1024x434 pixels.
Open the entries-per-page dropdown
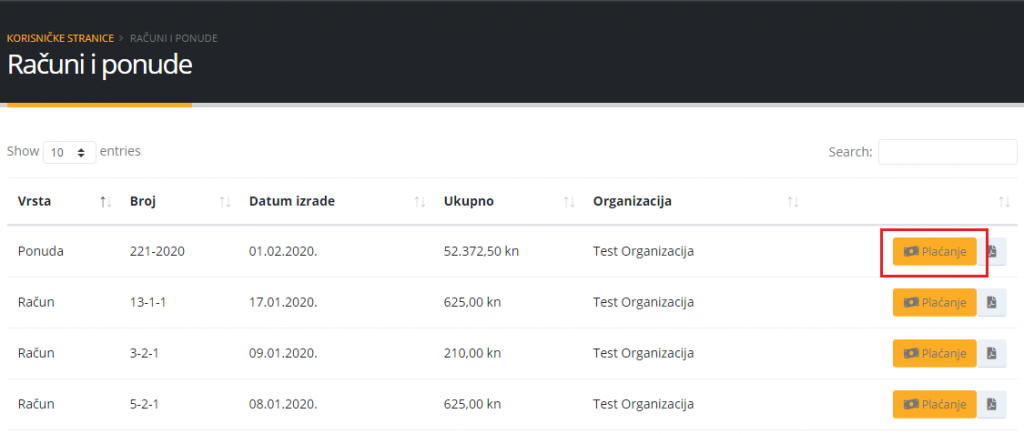coord(69,152)
